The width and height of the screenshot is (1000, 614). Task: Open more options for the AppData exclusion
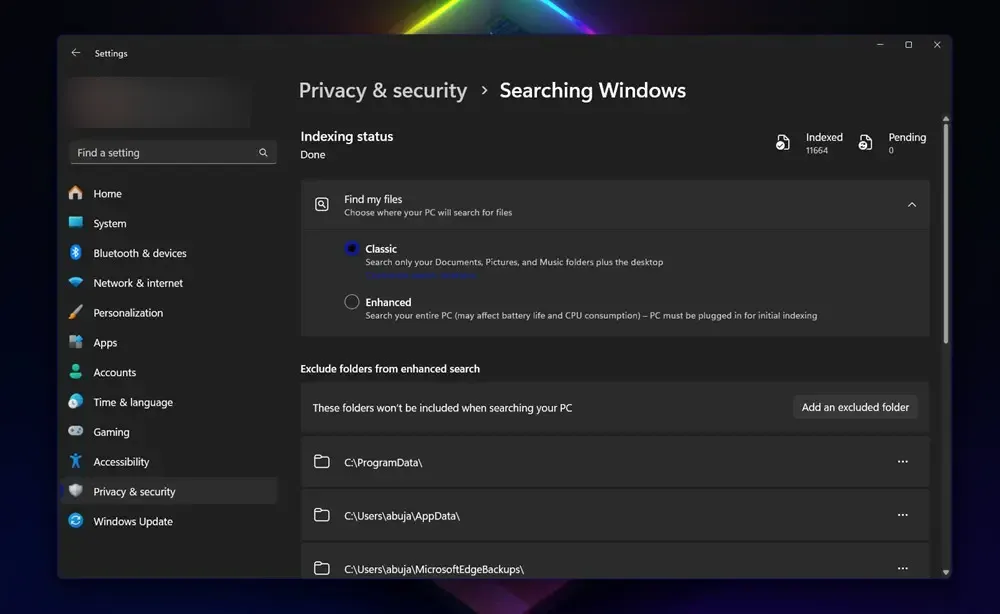[903, 515]
